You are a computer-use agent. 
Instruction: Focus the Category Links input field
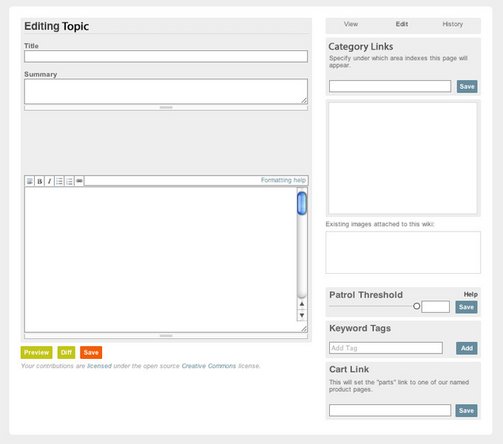pos(390,86)
